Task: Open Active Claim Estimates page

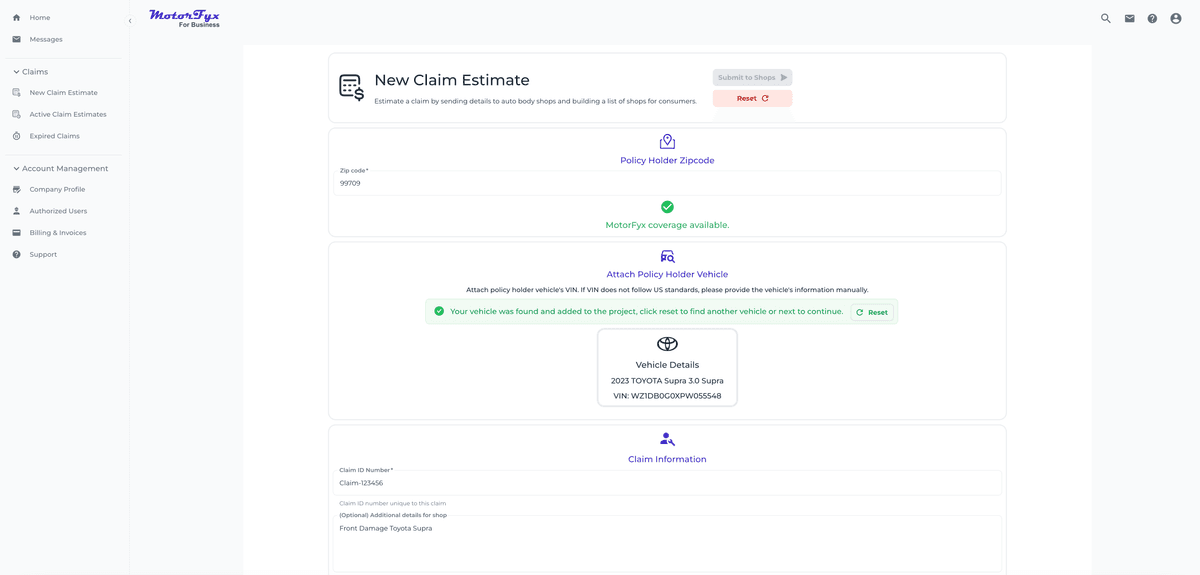Action: coord(67,114)
